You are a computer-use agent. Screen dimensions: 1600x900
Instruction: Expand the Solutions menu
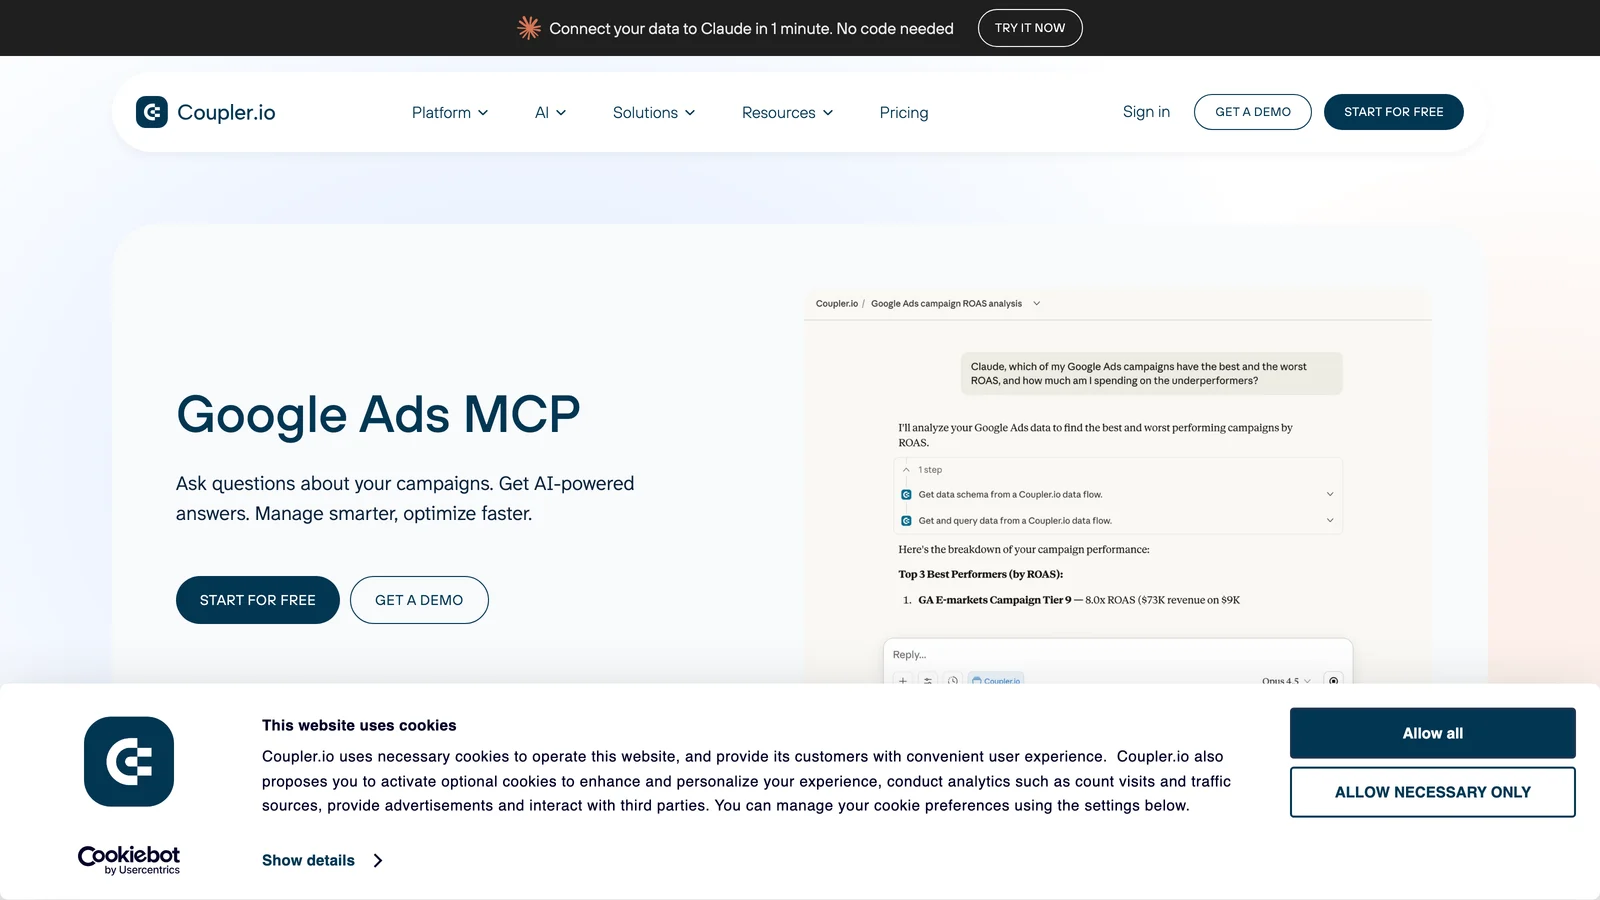[654, 113]
